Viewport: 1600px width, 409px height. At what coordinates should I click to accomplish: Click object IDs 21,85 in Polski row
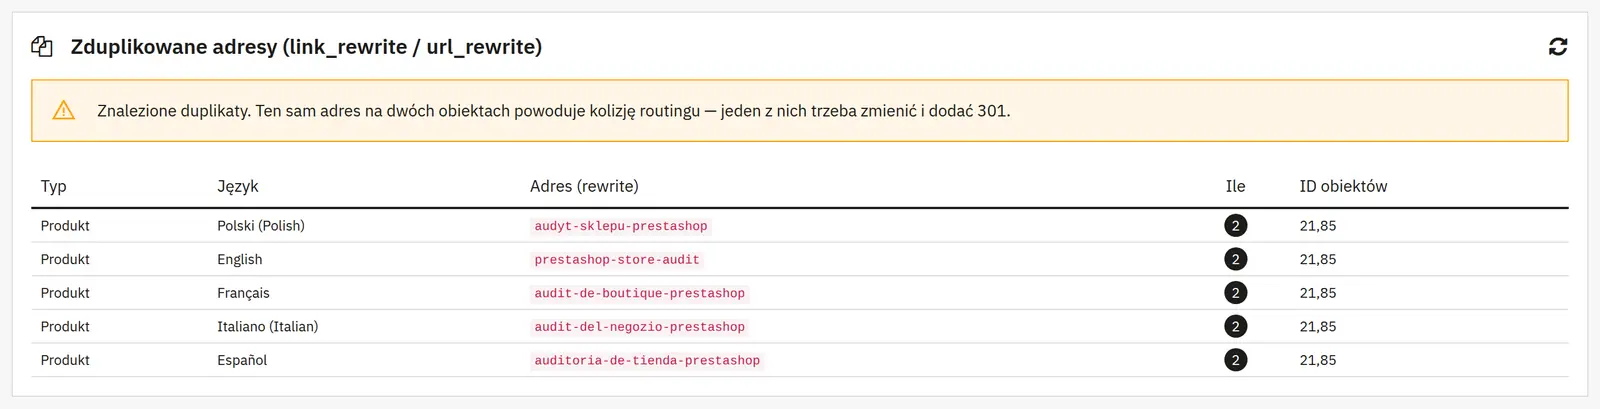1318,226
